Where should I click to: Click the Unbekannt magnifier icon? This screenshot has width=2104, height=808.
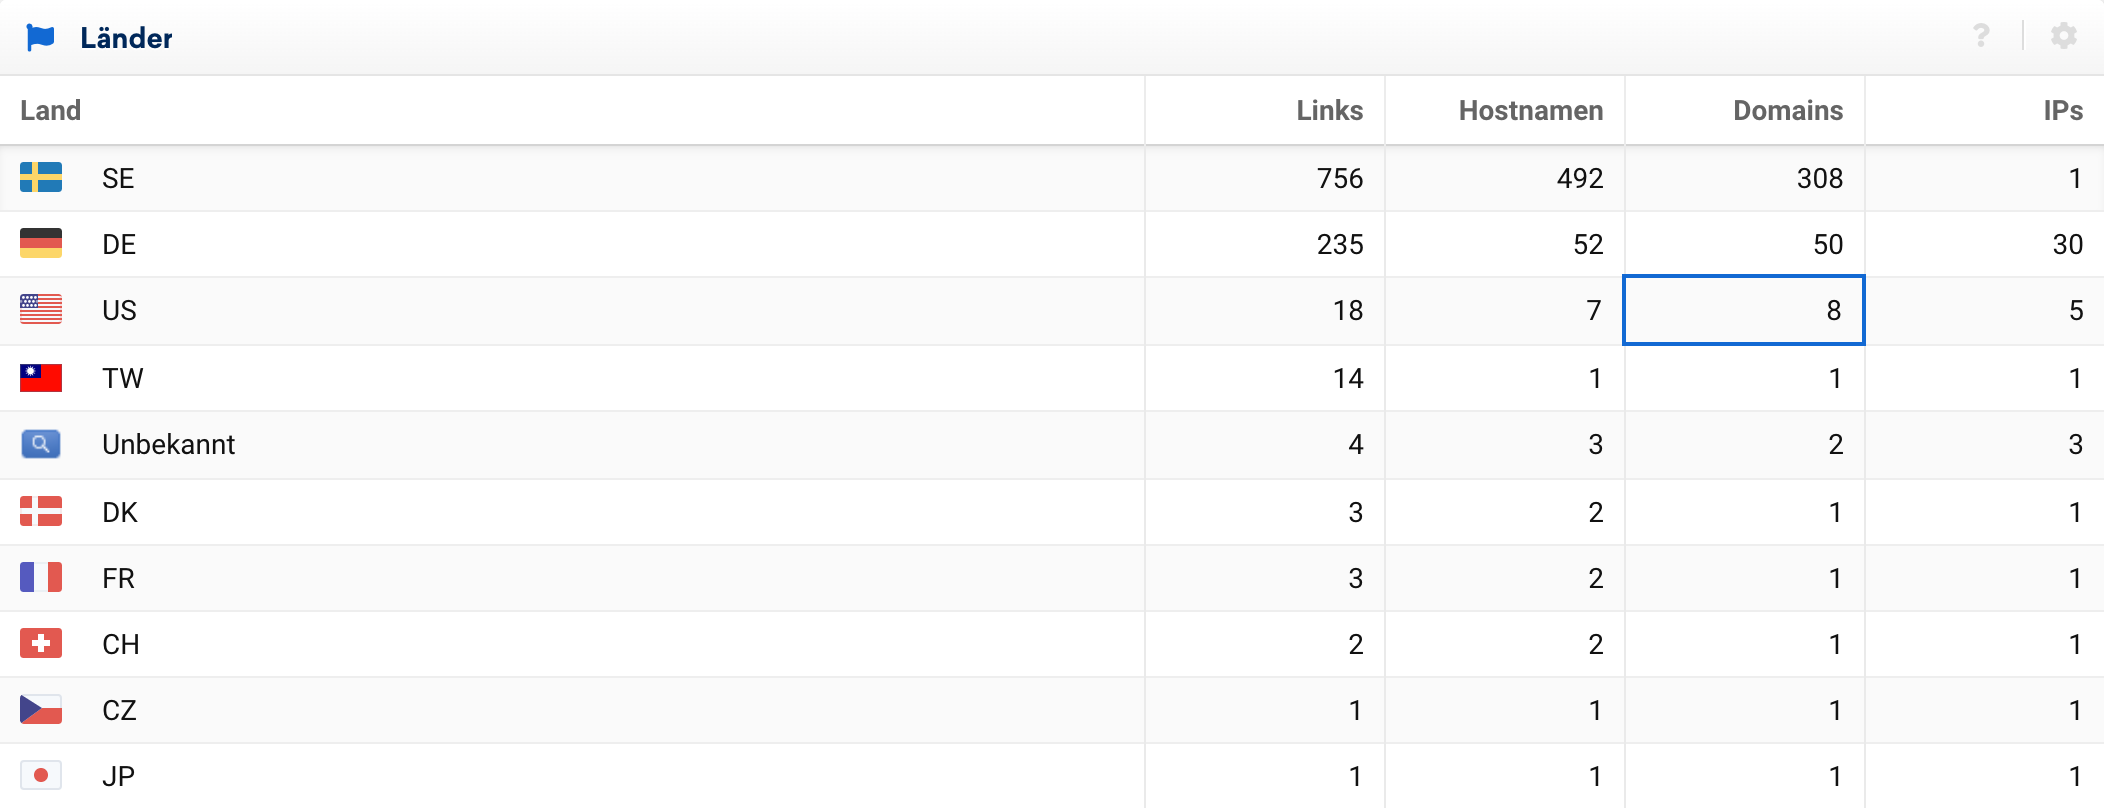(41, 444)
